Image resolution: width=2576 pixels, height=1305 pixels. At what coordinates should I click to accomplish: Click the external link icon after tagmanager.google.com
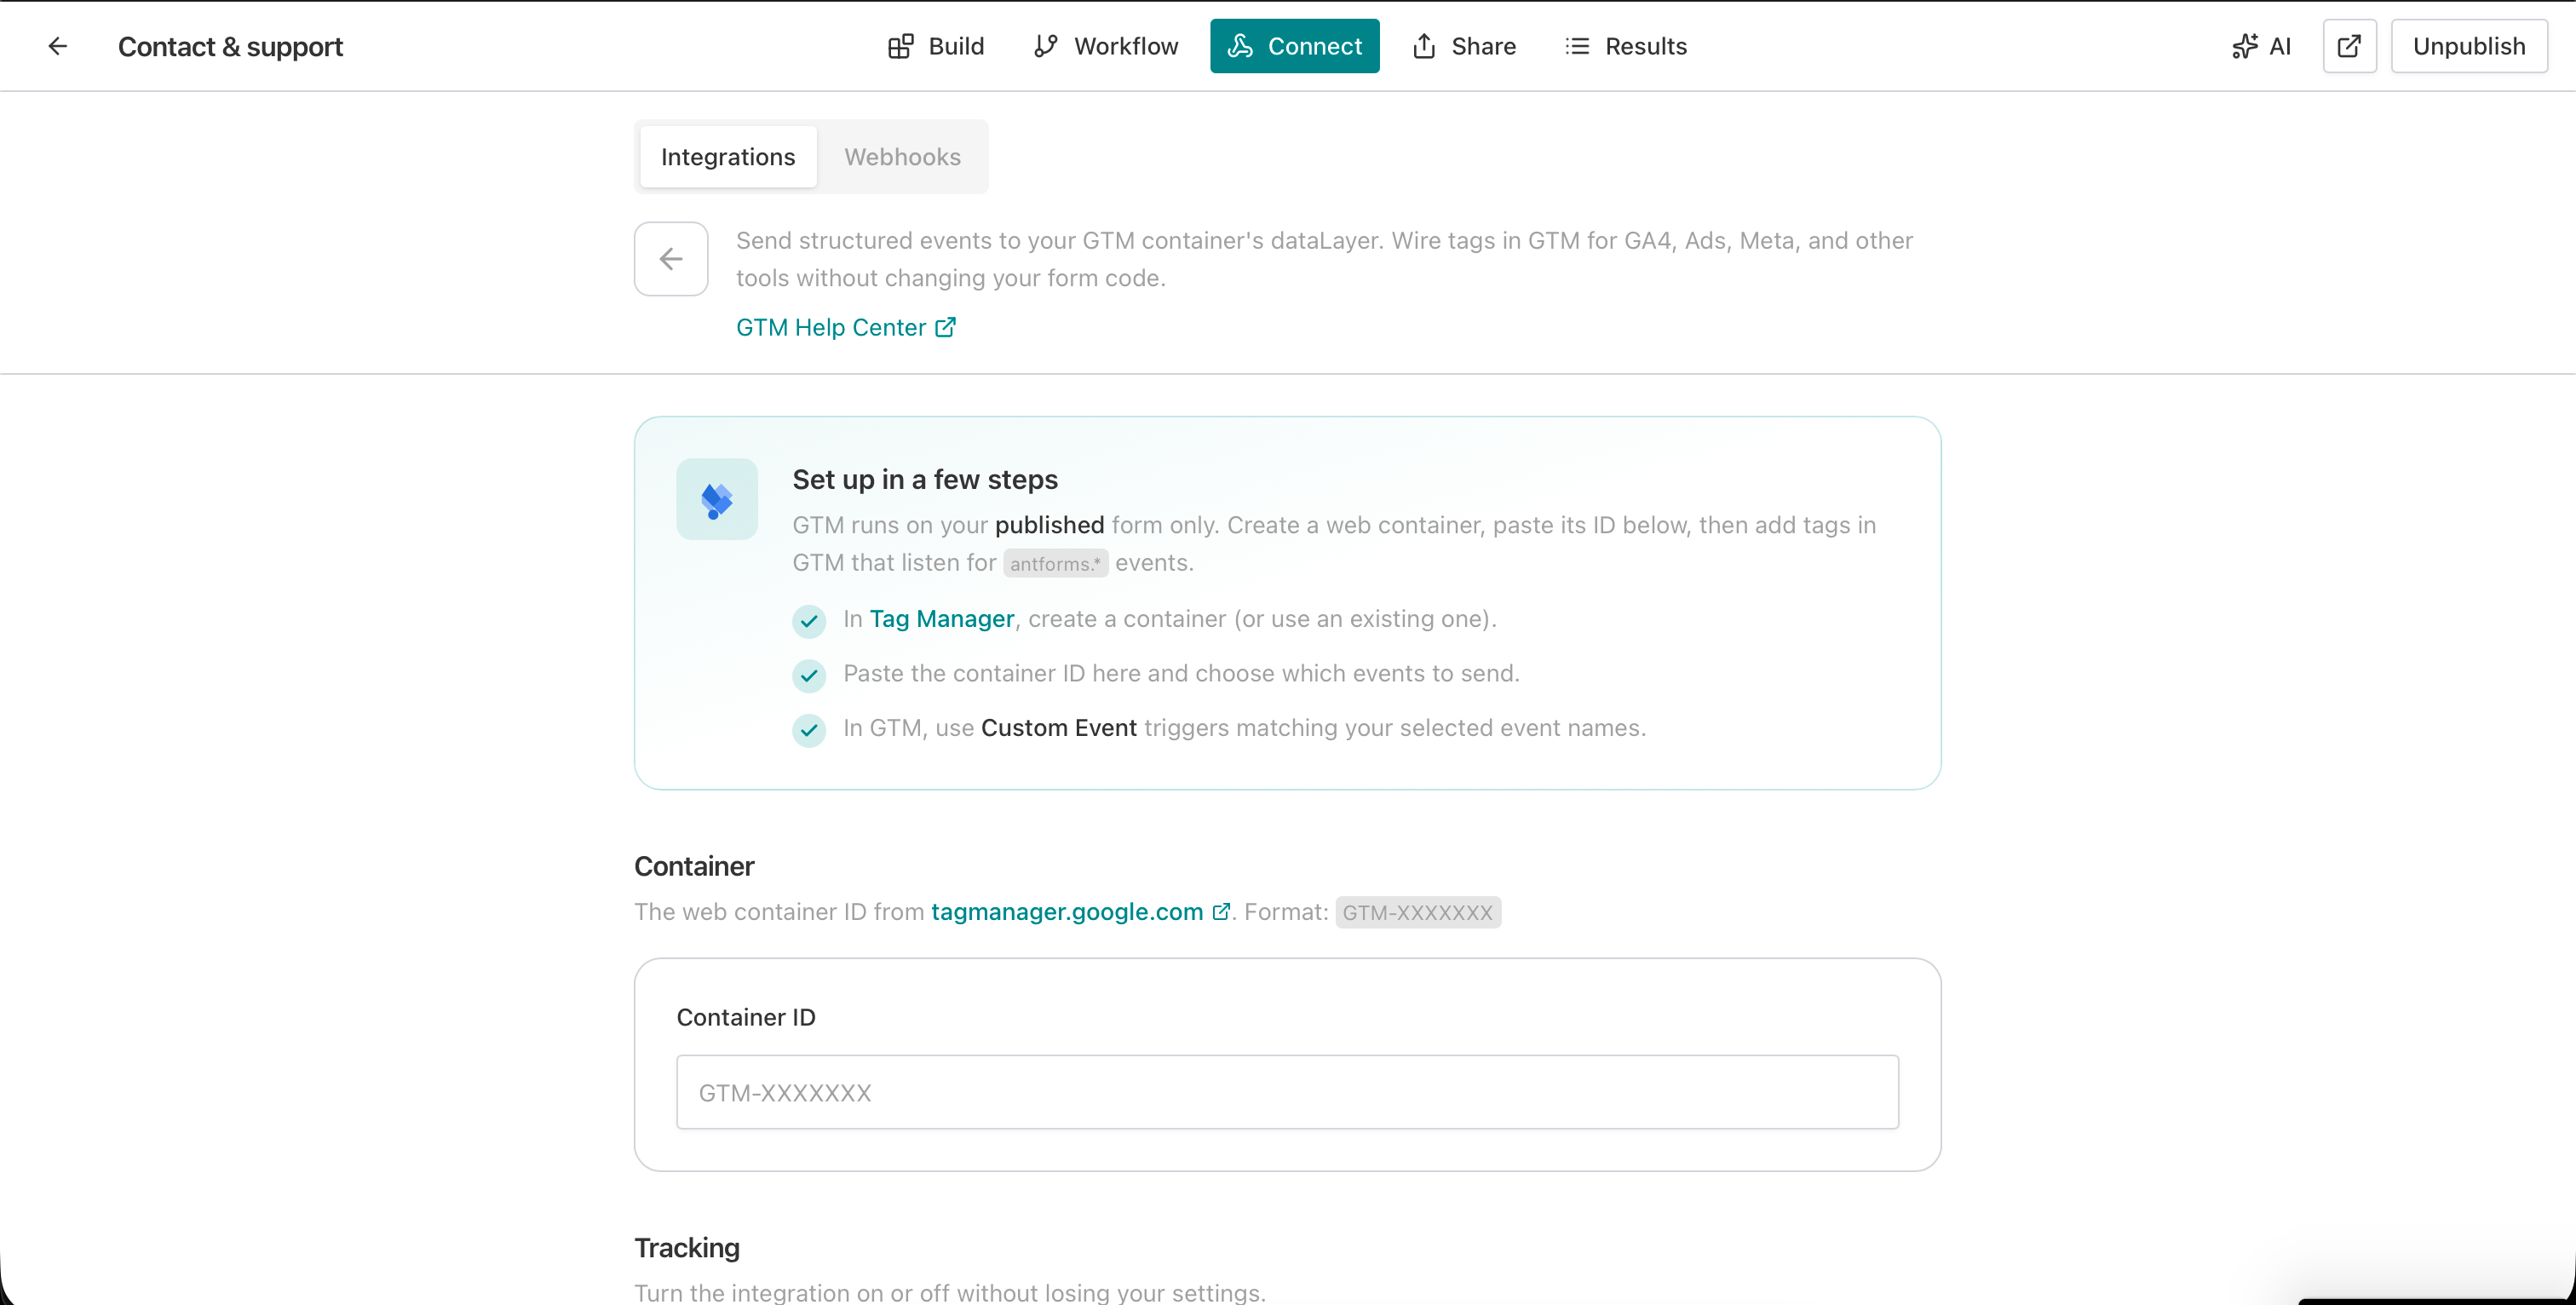point(1221,911)
